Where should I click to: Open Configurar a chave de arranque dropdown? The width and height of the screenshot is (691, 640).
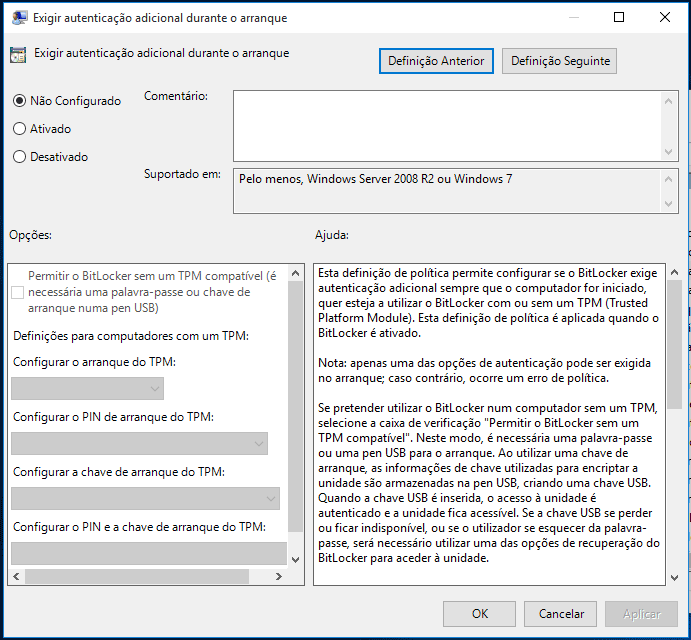point(145,499)
